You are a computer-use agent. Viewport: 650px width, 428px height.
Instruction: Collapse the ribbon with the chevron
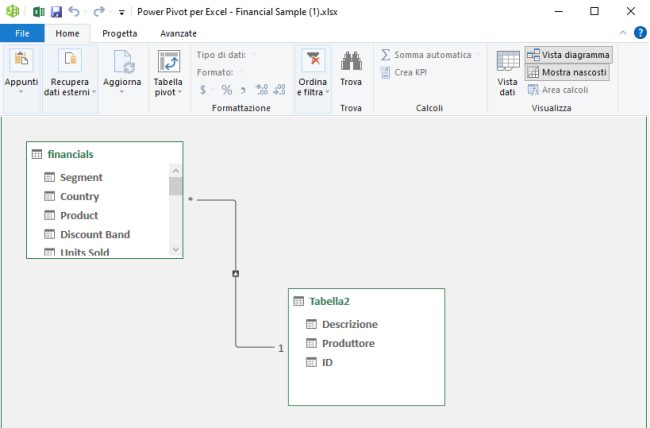[x=623, y=33]
